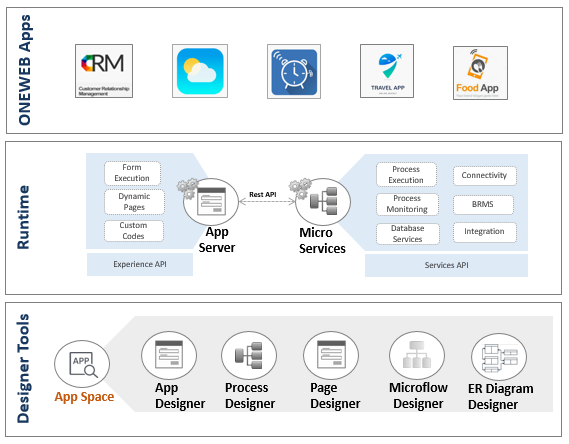Click gears icon beside App Server
Image resolution: width=569 pixels, height=444 pixels.
[188, 188]
